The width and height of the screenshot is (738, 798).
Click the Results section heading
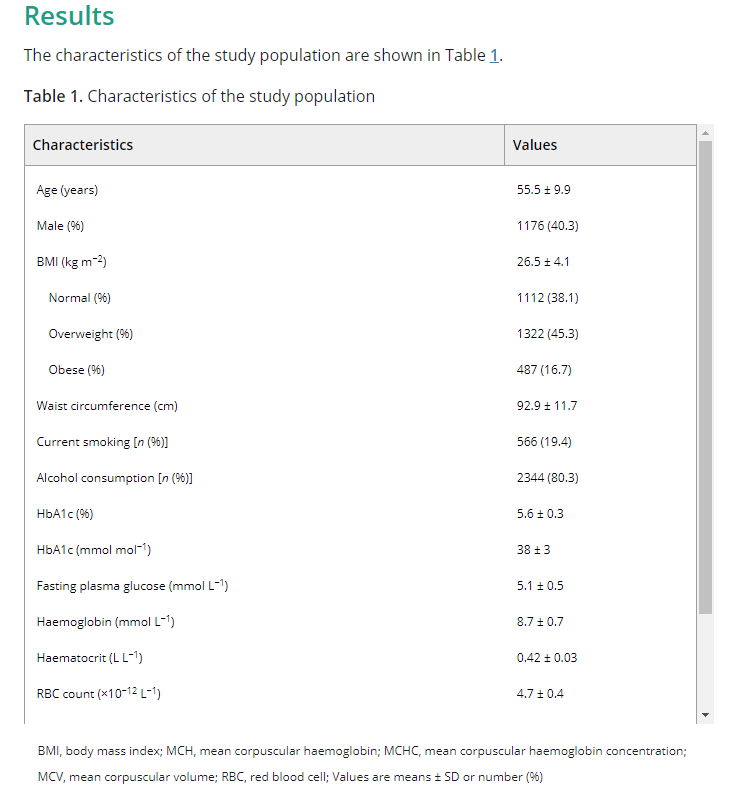click(69, 15)
